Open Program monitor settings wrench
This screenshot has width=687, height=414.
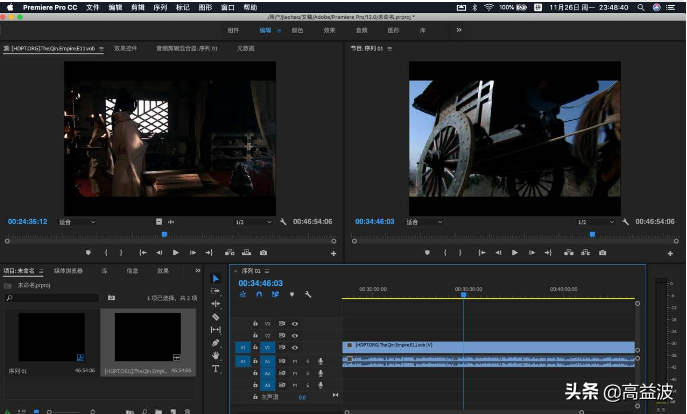[625, 222]
